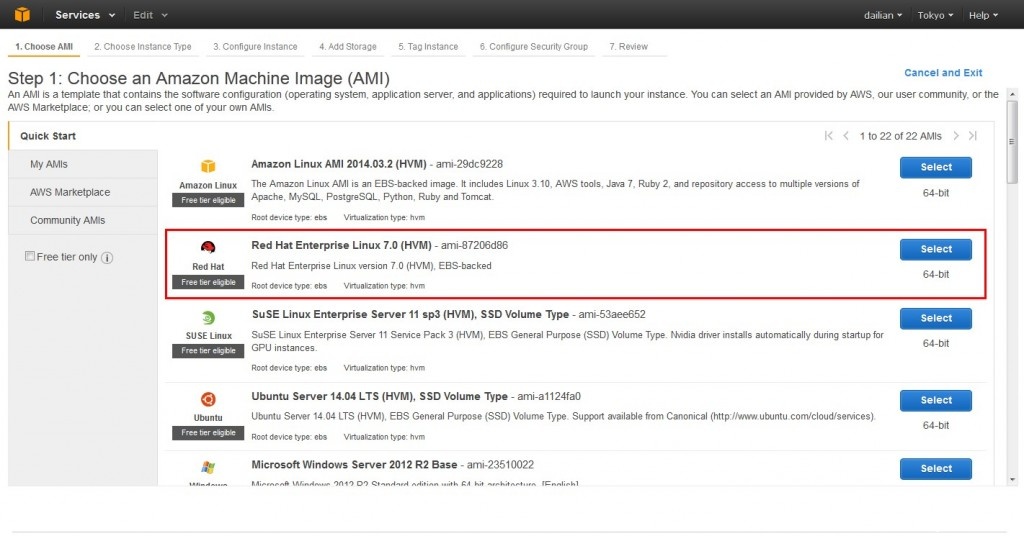
Task: Open the AWS Marketplace tab
Action: coord(70,192)
